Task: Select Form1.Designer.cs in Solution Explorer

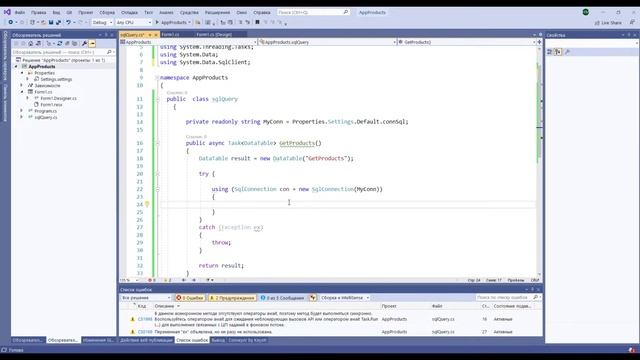Action: tap(58, 98)
